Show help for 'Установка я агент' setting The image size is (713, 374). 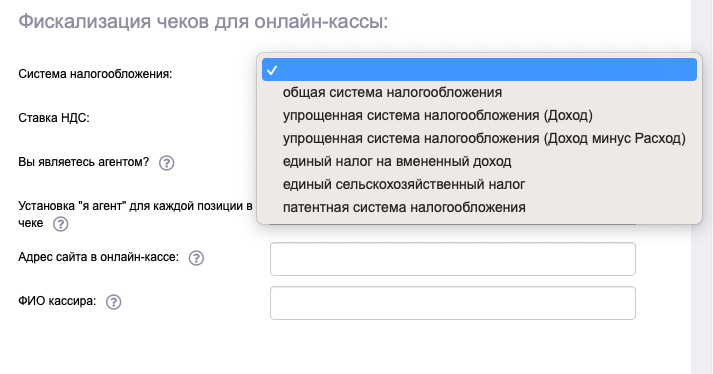coord(60,224)
